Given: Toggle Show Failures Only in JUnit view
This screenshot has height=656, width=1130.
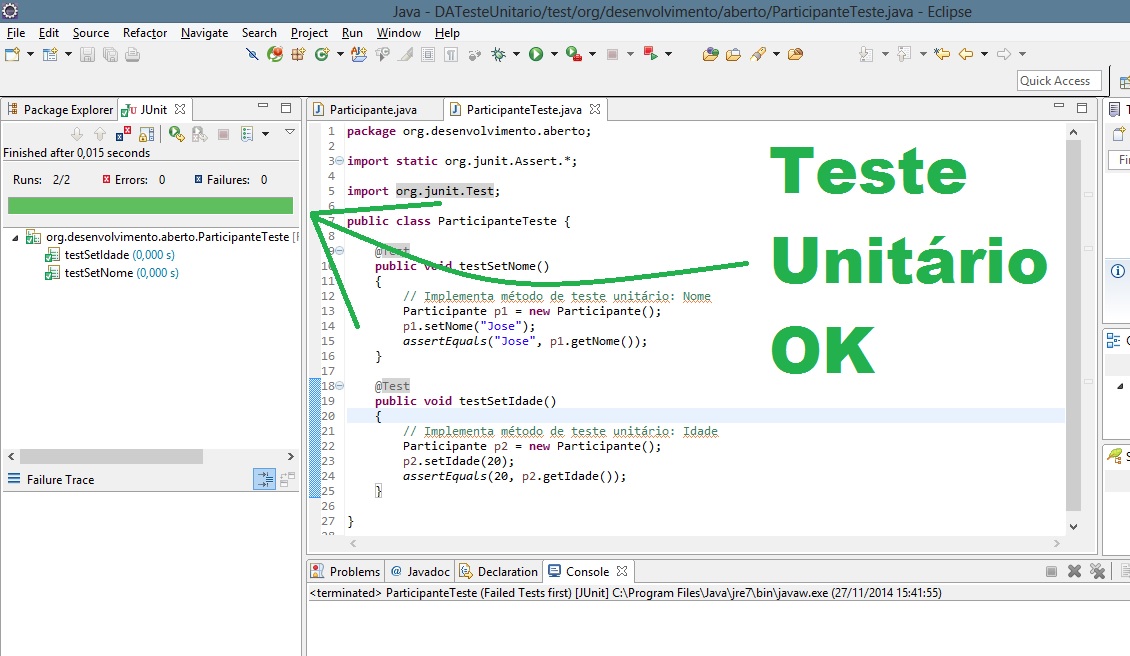Looking at the screenshot, I should [123, 133].
